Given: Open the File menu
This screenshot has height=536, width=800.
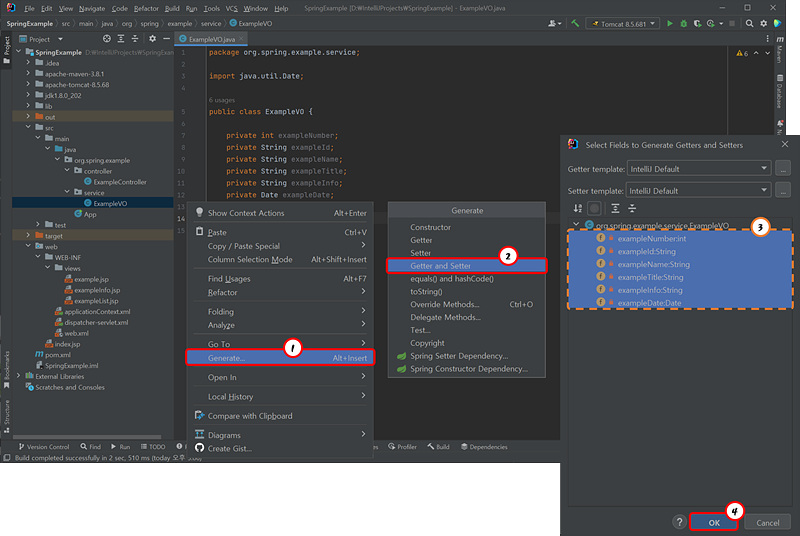Looking at the screenshot, I should pos(29,8).
